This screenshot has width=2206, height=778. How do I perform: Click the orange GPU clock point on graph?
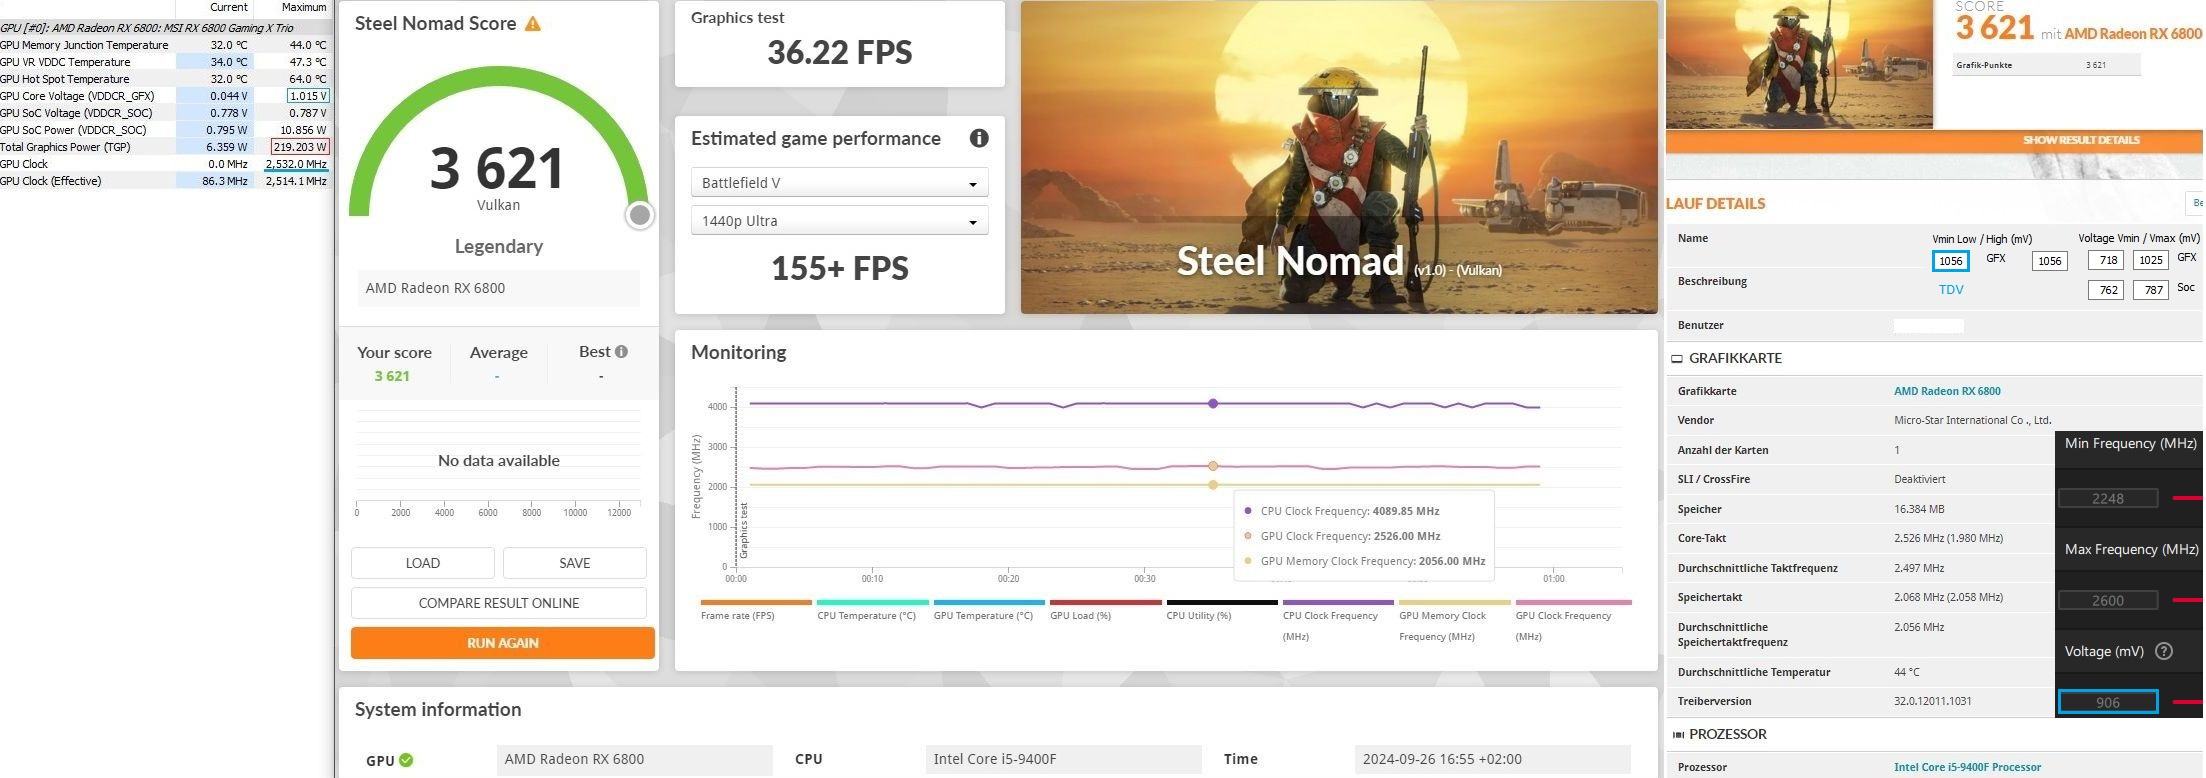click(1213, 466)
